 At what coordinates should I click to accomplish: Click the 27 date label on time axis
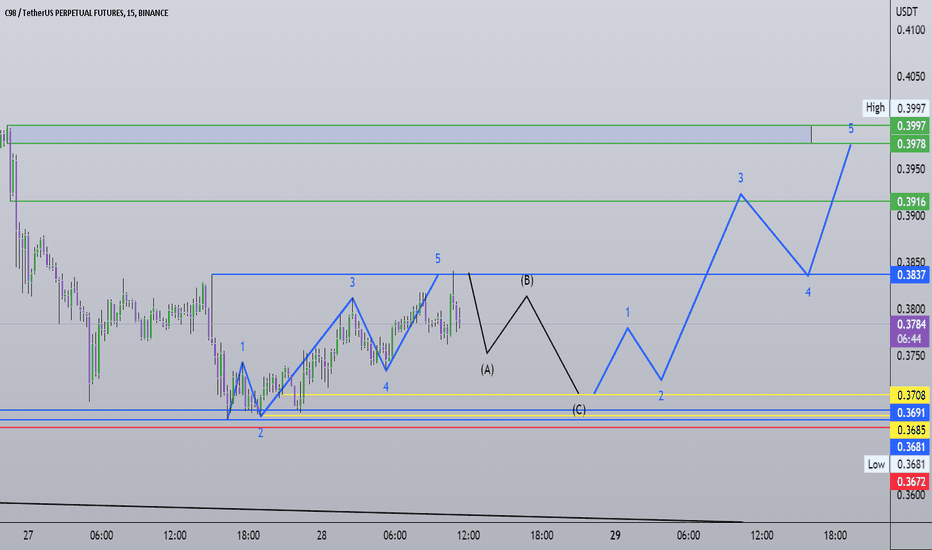click(x=28, y=536)
